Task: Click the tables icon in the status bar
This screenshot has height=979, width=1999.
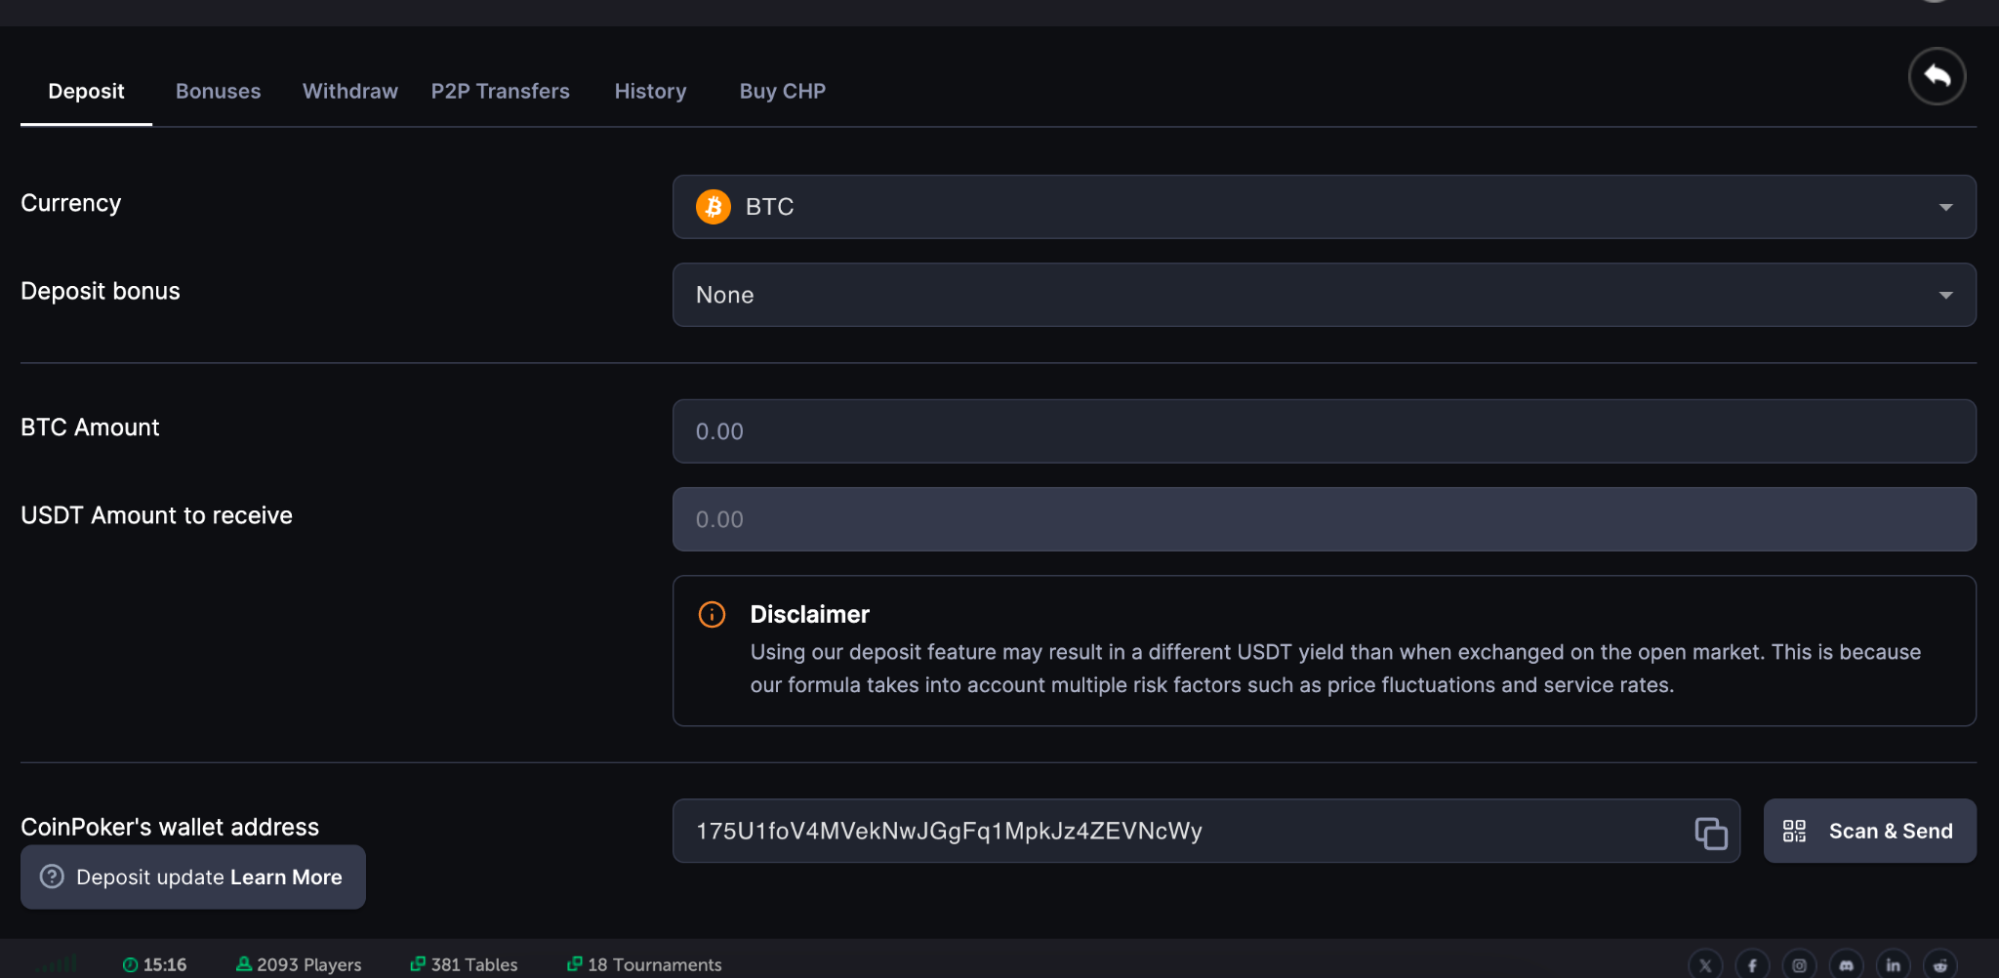Action: [x=417, y=964]
